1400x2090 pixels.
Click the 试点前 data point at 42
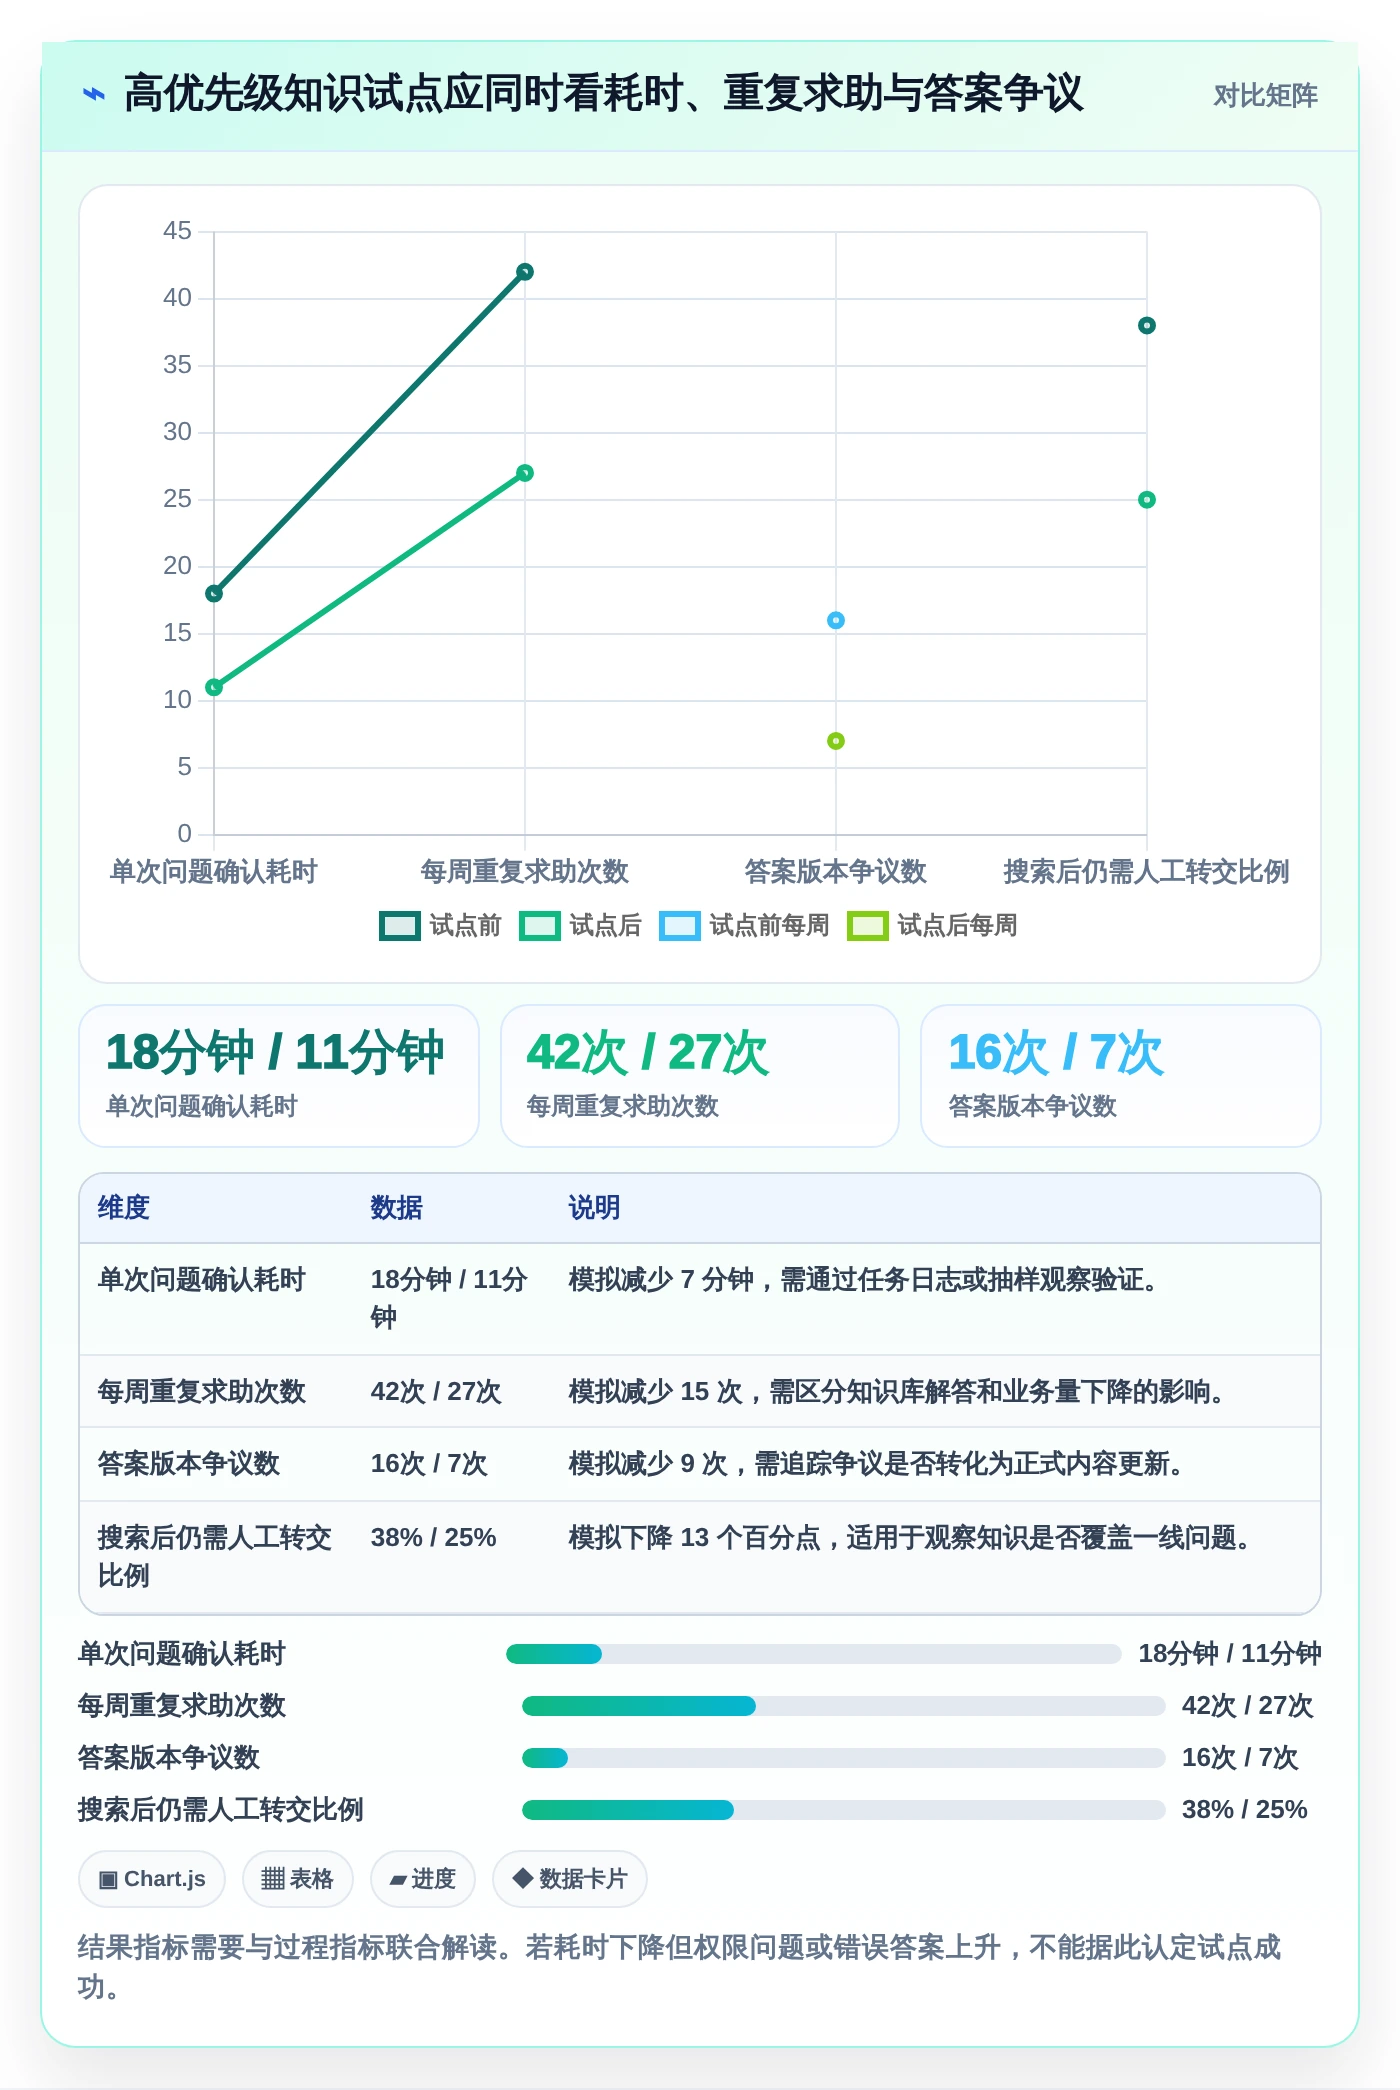[x=525, y=272]
